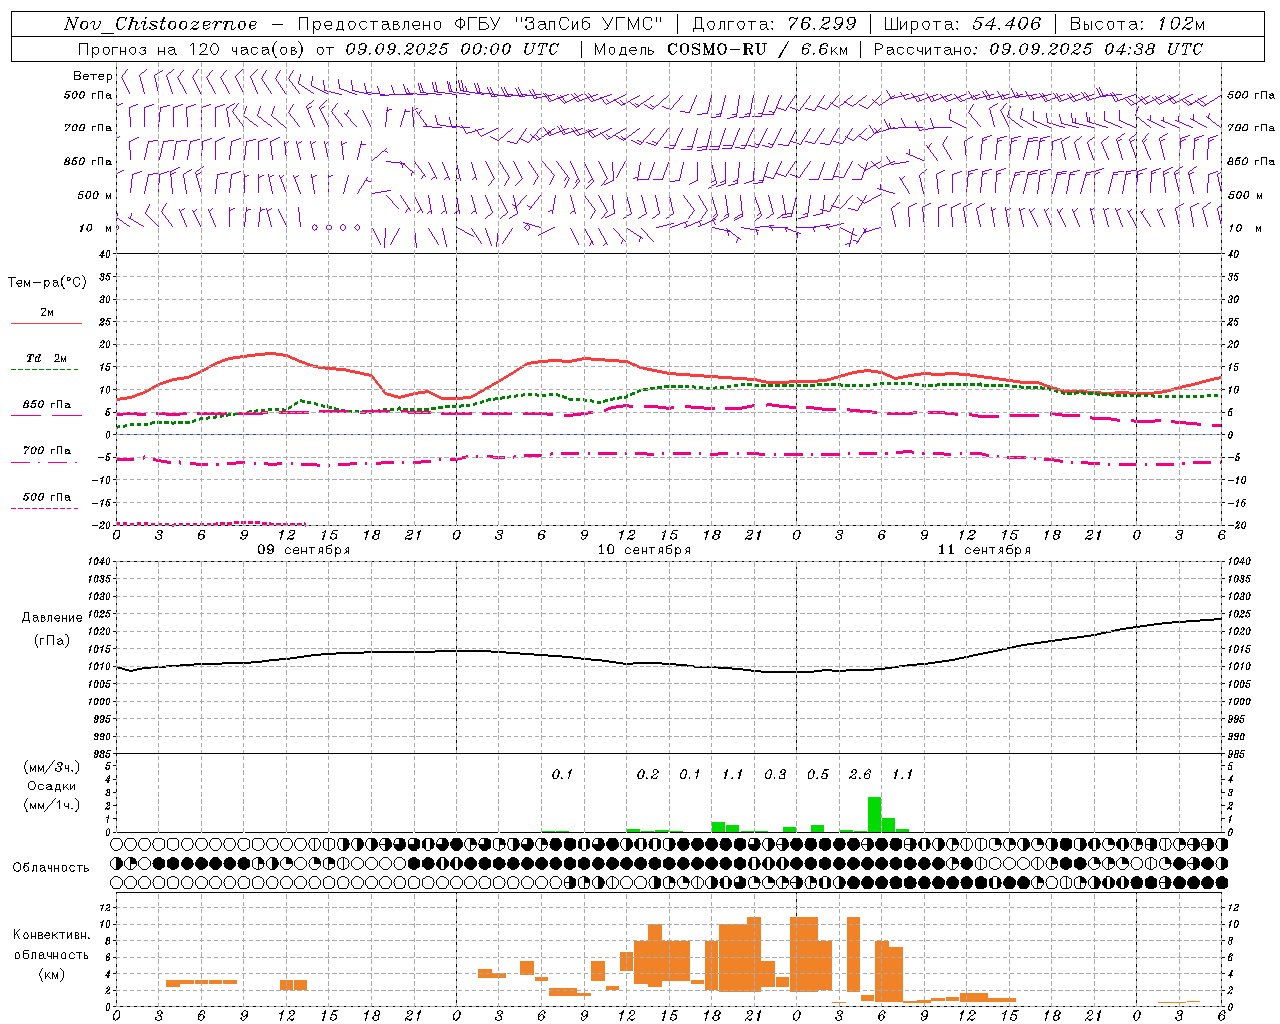Click the (мм/1ч.) precipitation unit label

click(51, 805)
